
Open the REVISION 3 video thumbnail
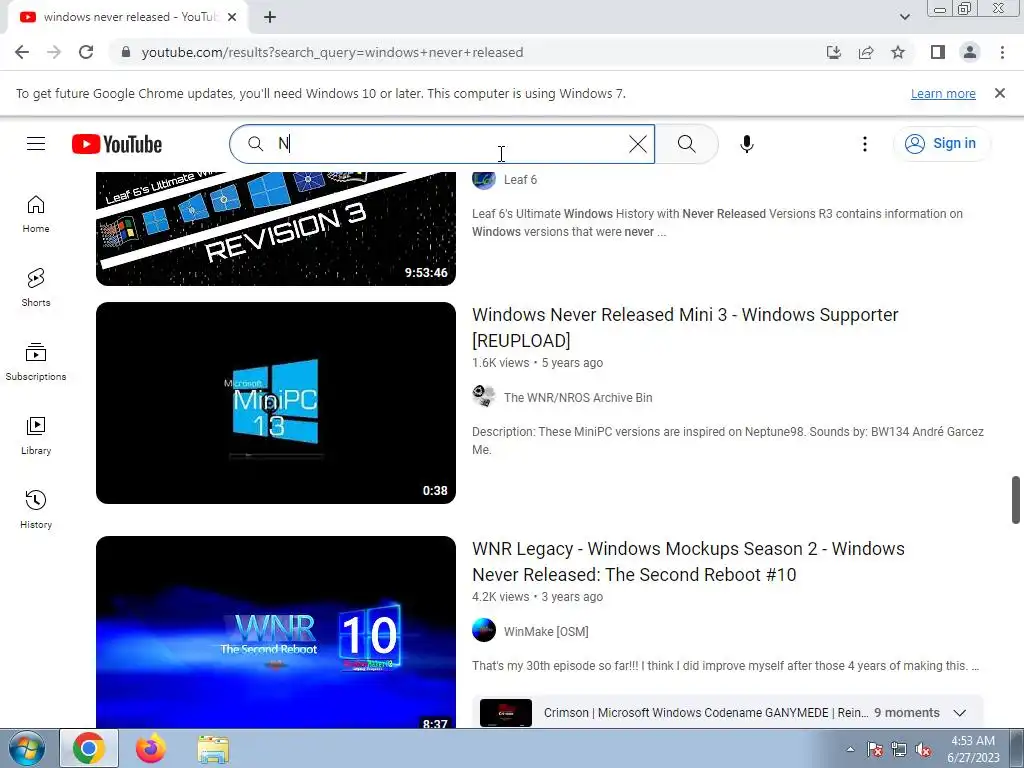(x=276, y=229)
